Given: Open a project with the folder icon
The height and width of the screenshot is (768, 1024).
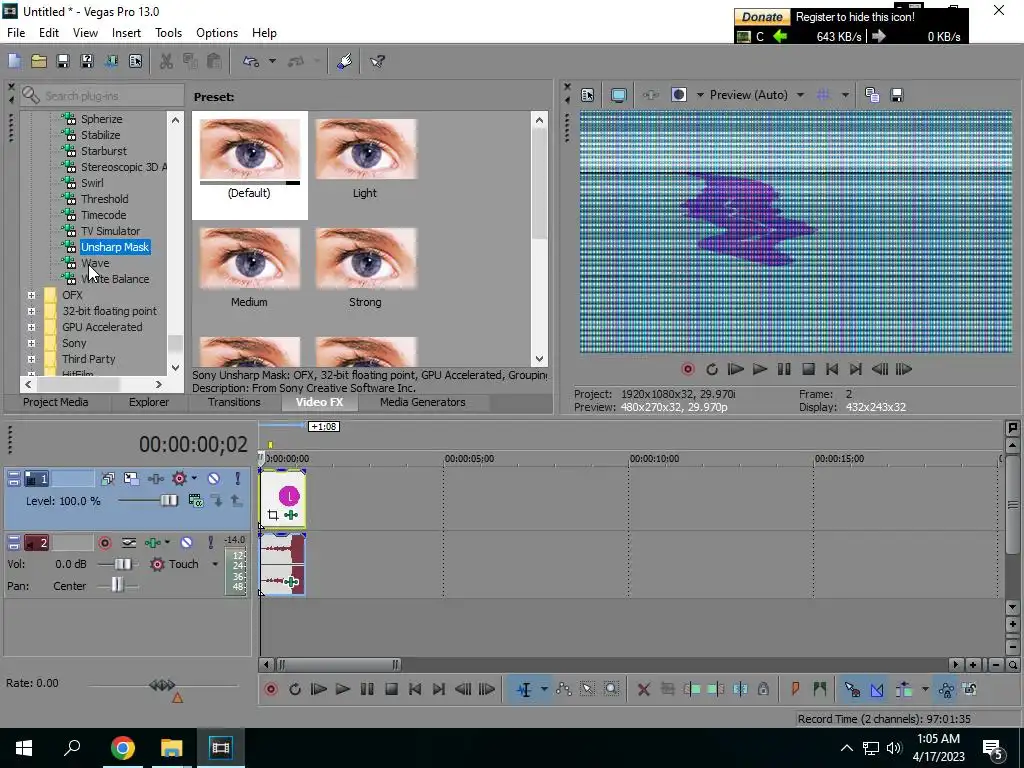Looking at the screenshot, I should [39, 61].
